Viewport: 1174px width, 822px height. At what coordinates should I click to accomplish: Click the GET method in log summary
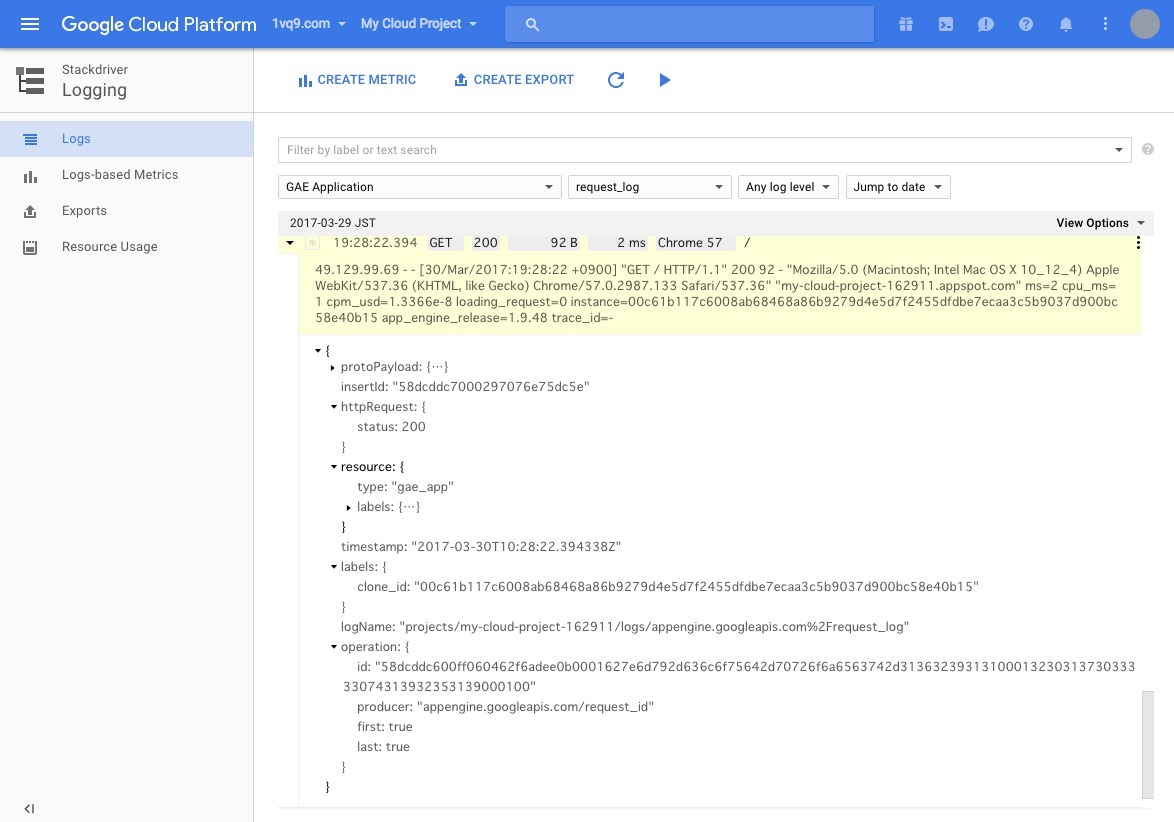(x=441, y=243)
